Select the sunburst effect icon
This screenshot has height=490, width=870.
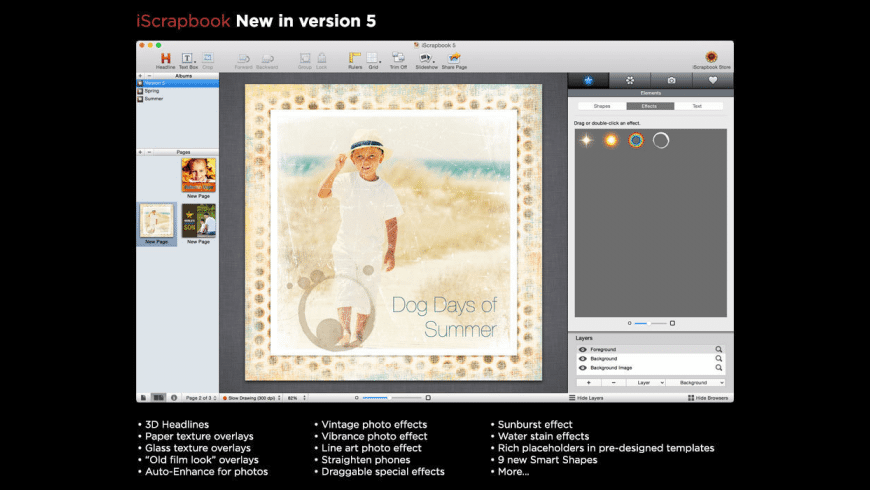[x=610, y=140]
